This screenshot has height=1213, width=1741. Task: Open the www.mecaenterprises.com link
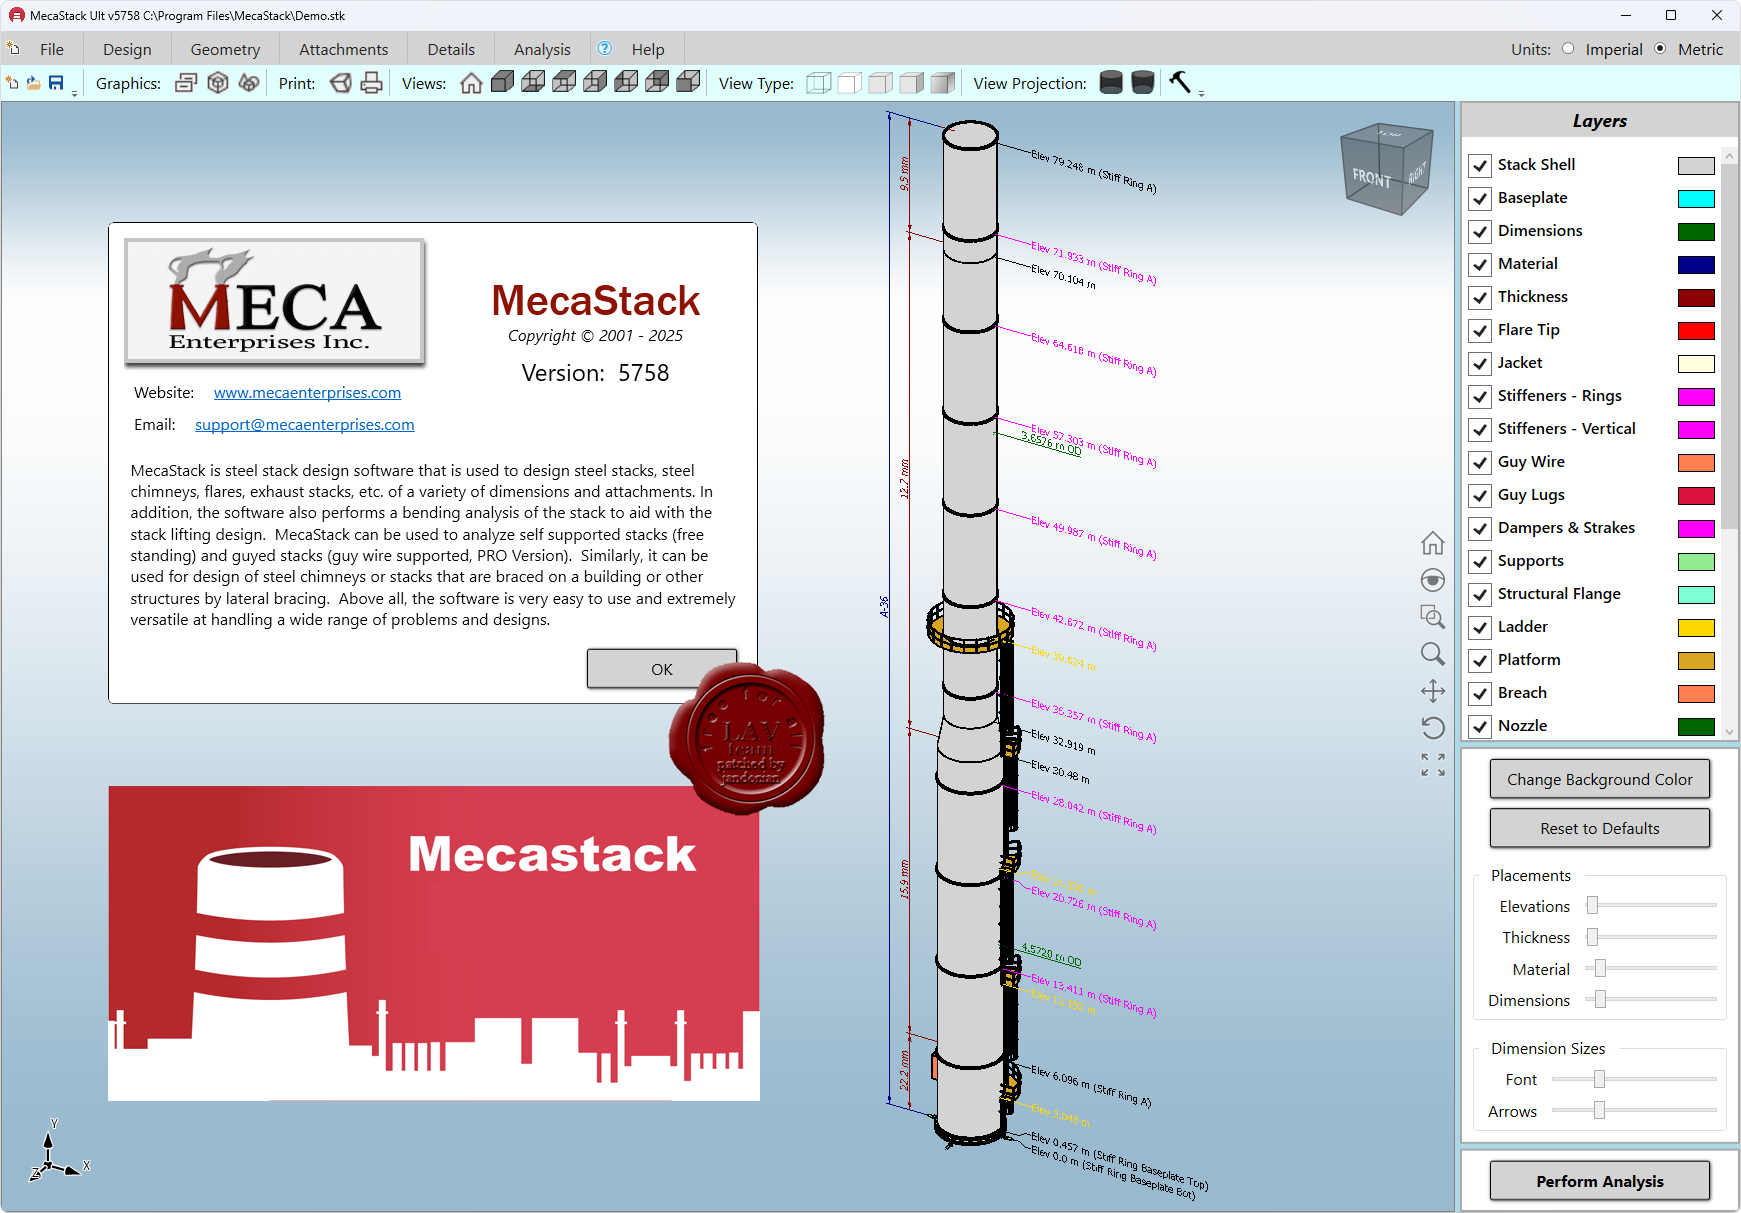click(x=307, y=393)
